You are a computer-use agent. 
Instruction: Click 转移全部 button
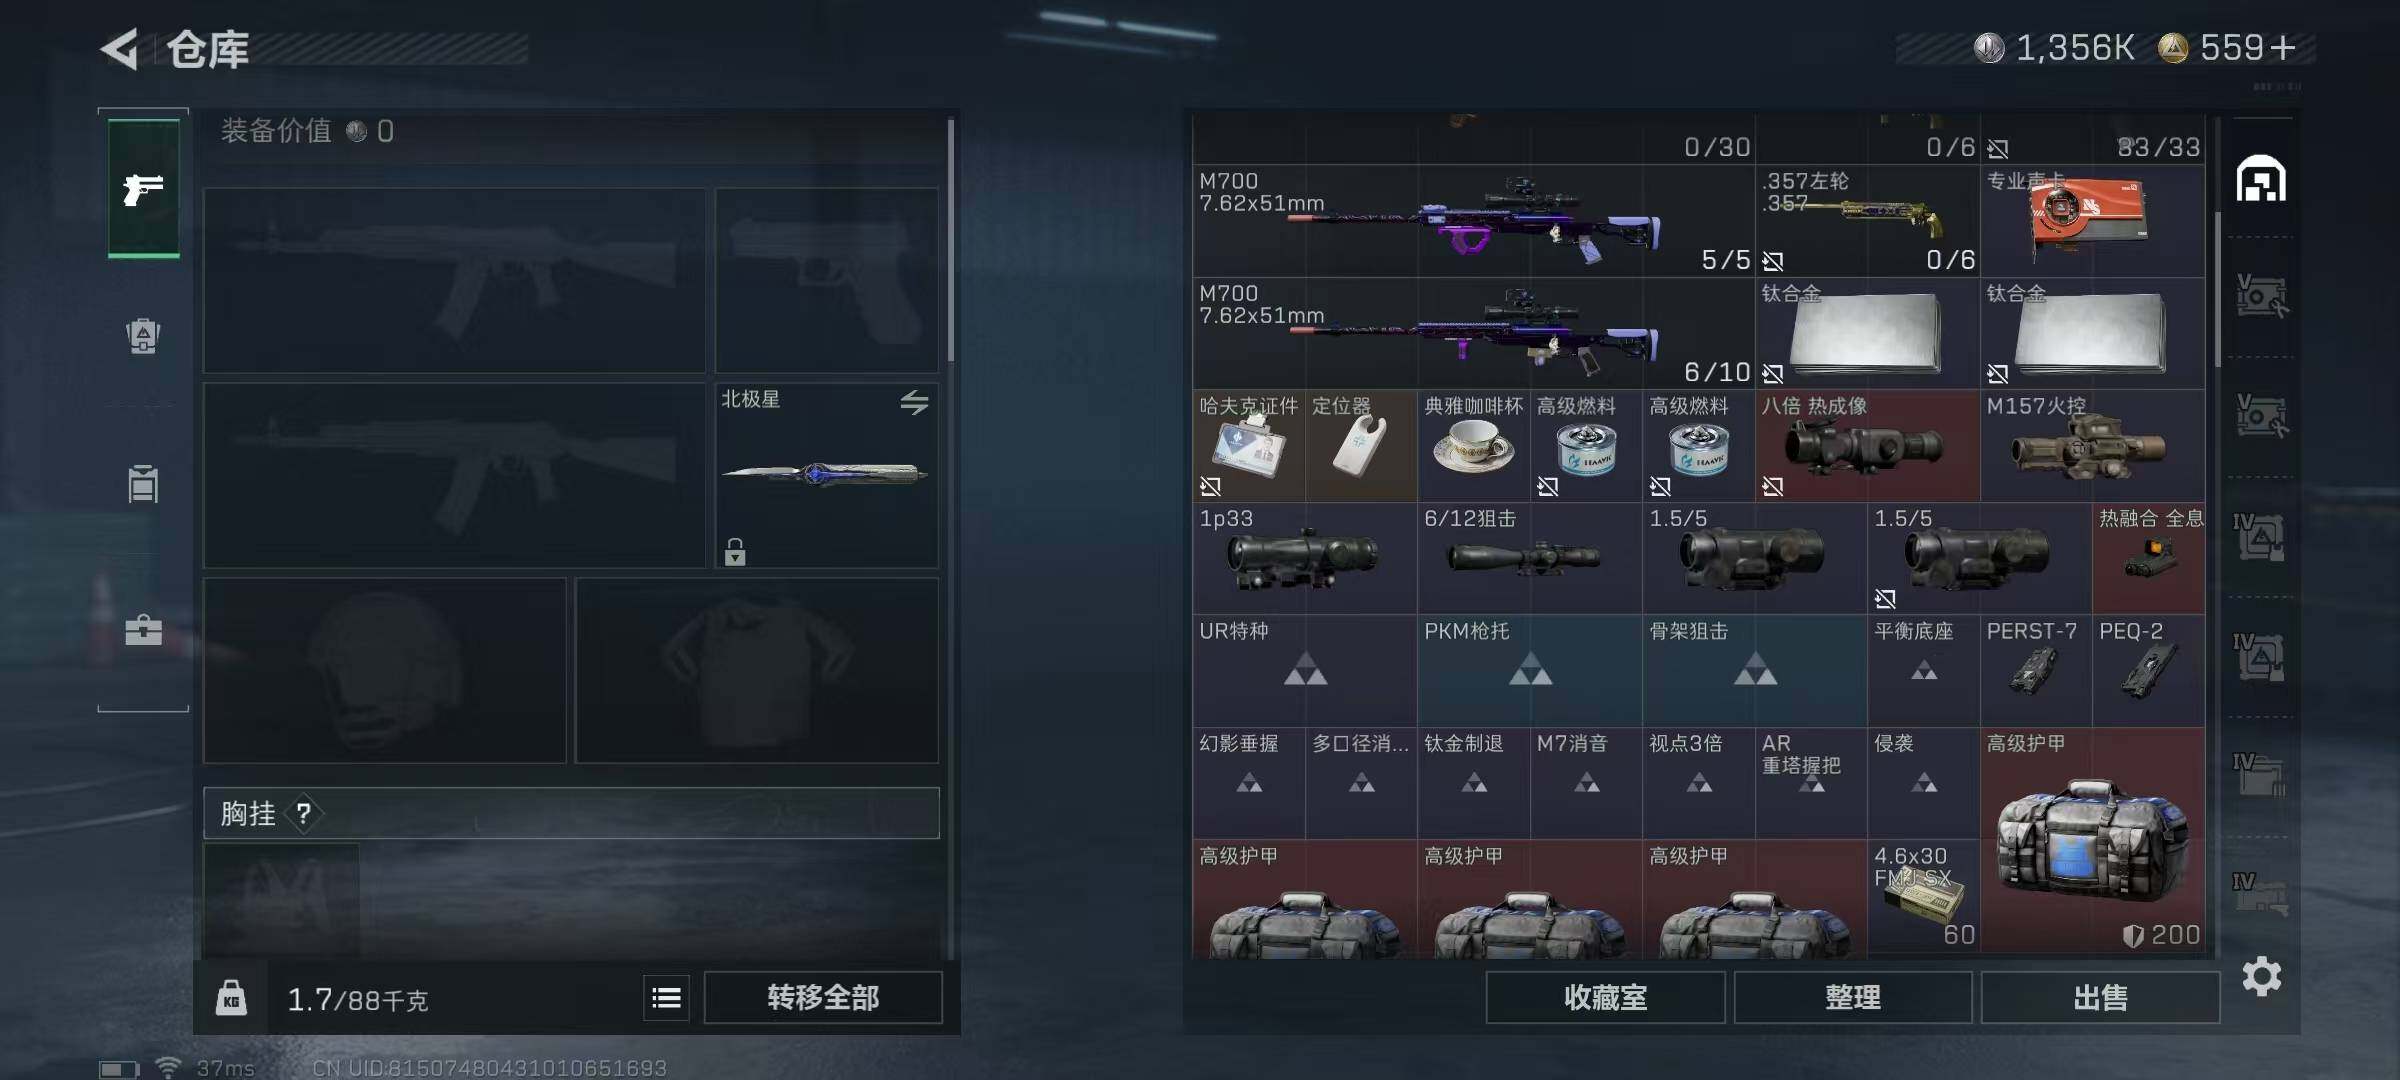(823, 997)
